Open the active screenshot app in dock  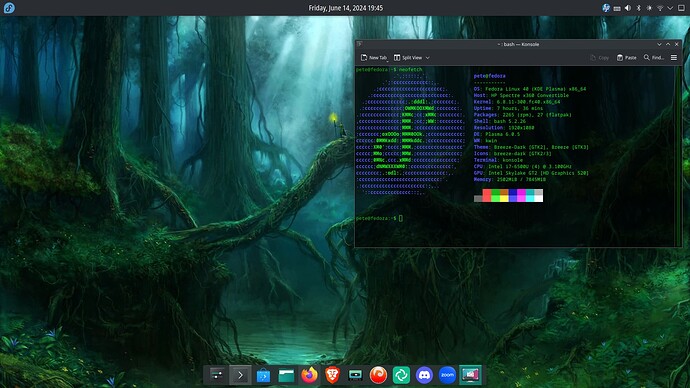[470, 375]
